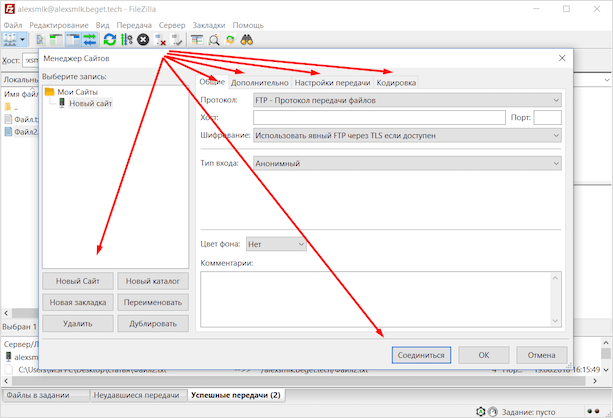Select Мои Сайты label in site tree
The width and height of the screenshot is (613, 418).
pyautogui.click(x=77, y=92)
